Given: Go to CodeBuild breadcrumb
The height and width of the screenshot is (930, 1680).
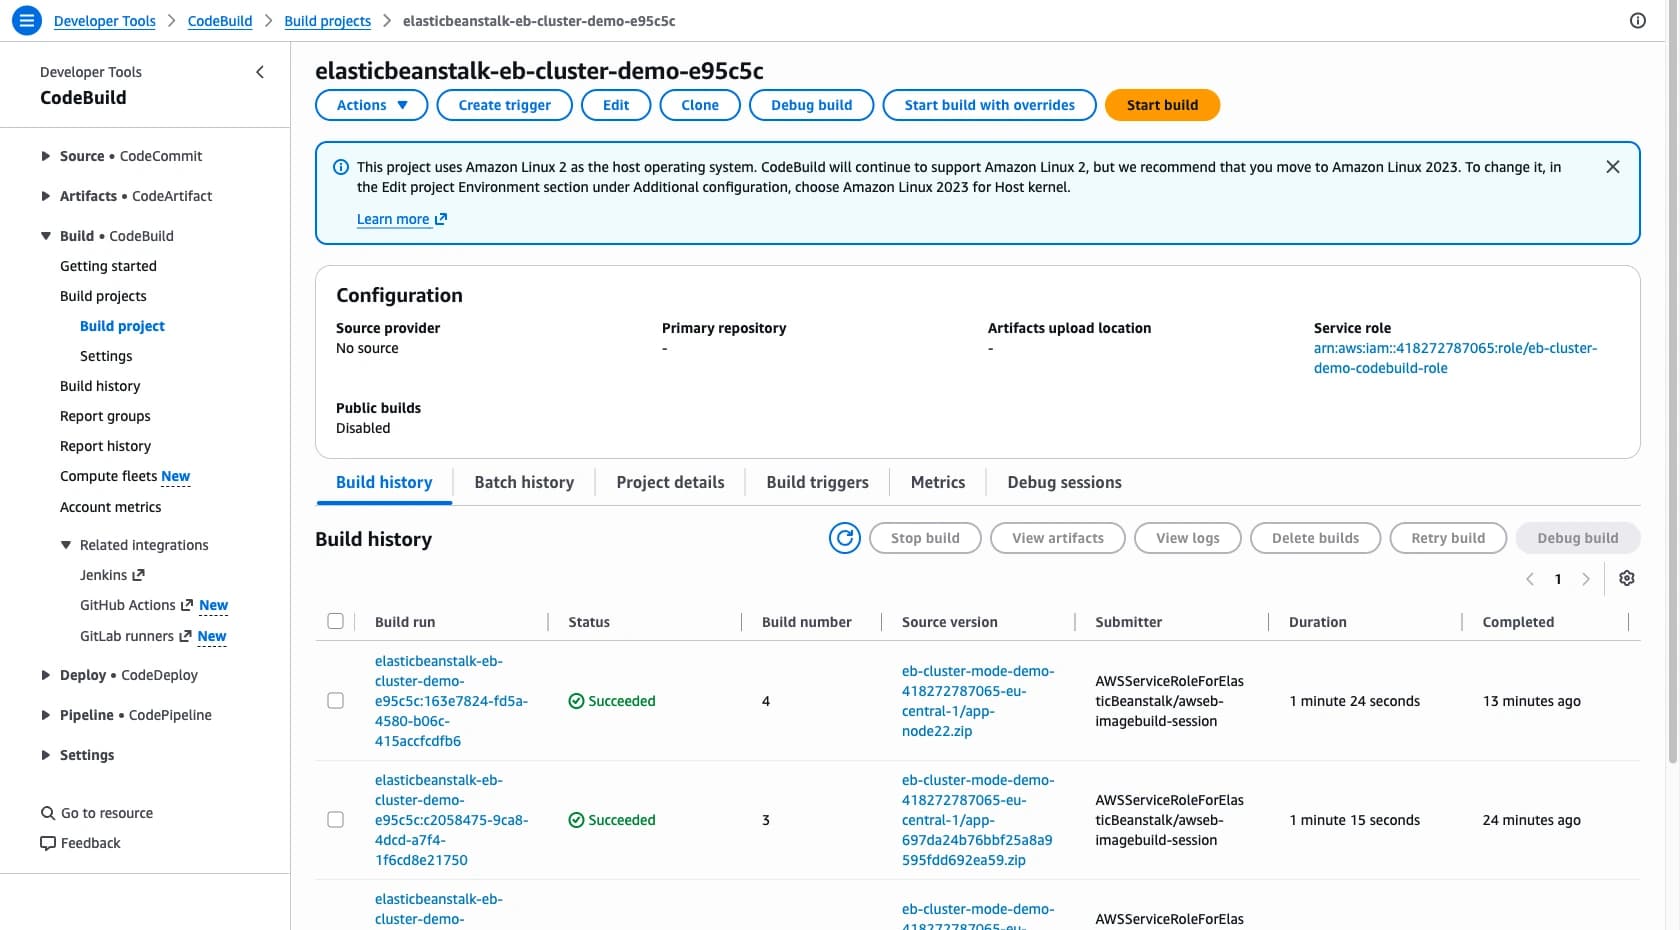Looking at the screenshot, I should click(220, 21).
